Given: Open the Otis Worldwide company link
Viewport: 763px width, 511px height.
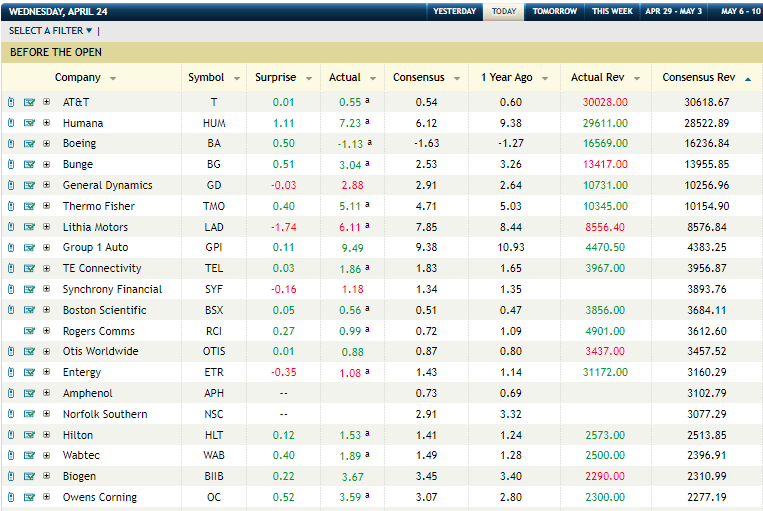Looking at the screenshot, I should tap(101, 351).
